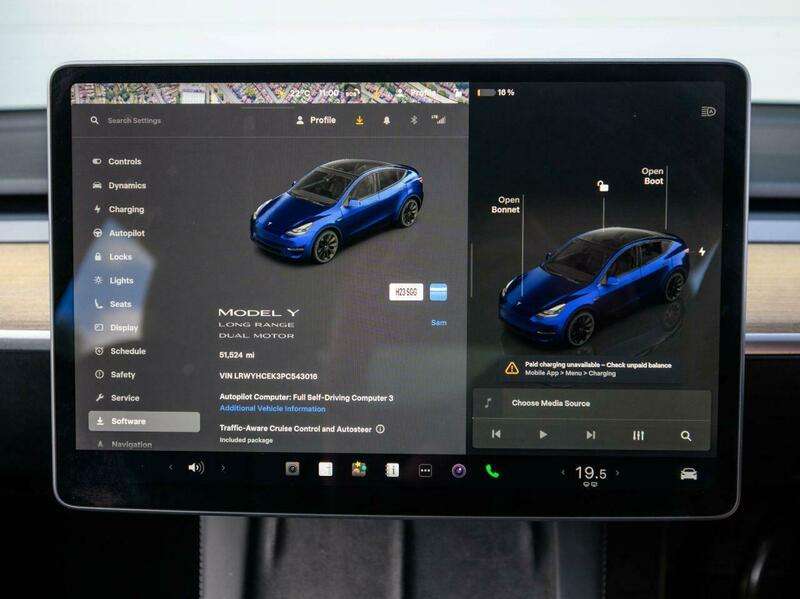Open Additional Vehicle Information link
Screen dimensions: 800x599
272,409
